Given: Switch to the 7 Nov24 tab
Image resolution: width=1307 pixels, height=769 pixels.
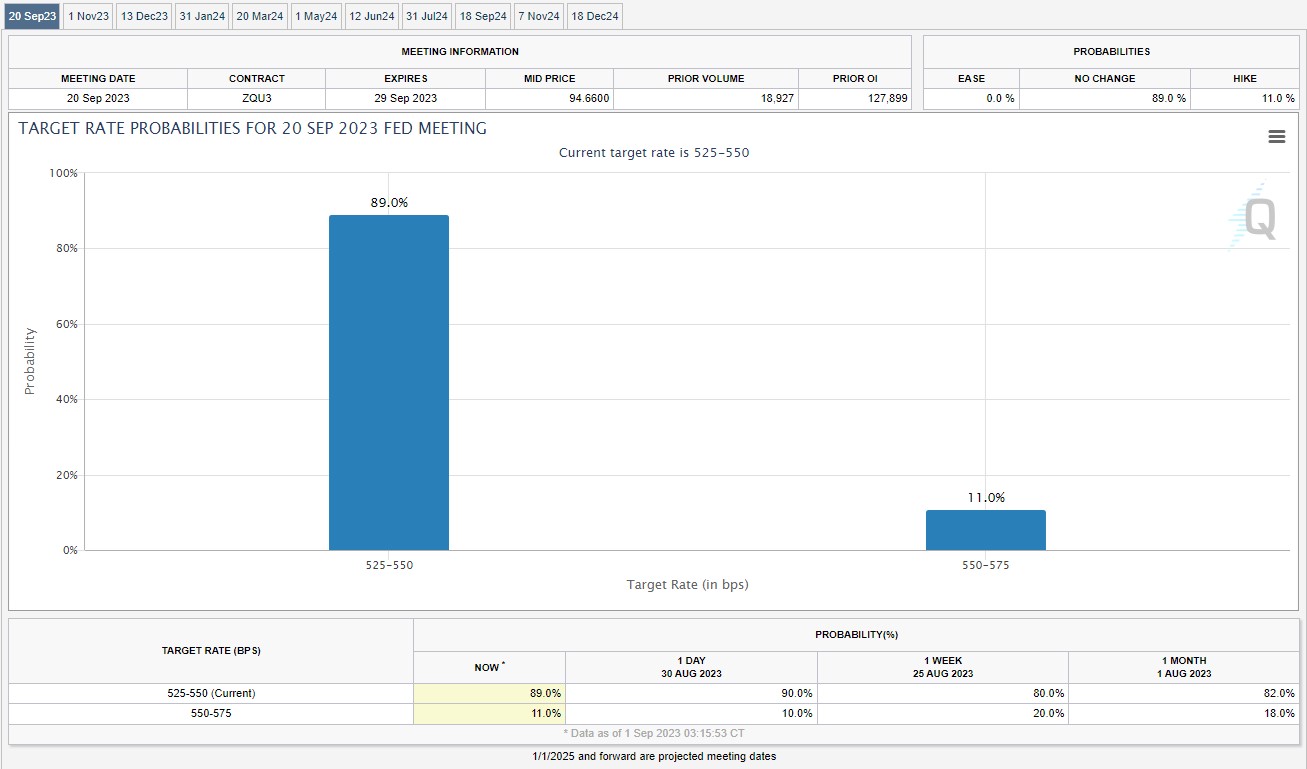Looking at the screenshot, I should tap(539, 16).
